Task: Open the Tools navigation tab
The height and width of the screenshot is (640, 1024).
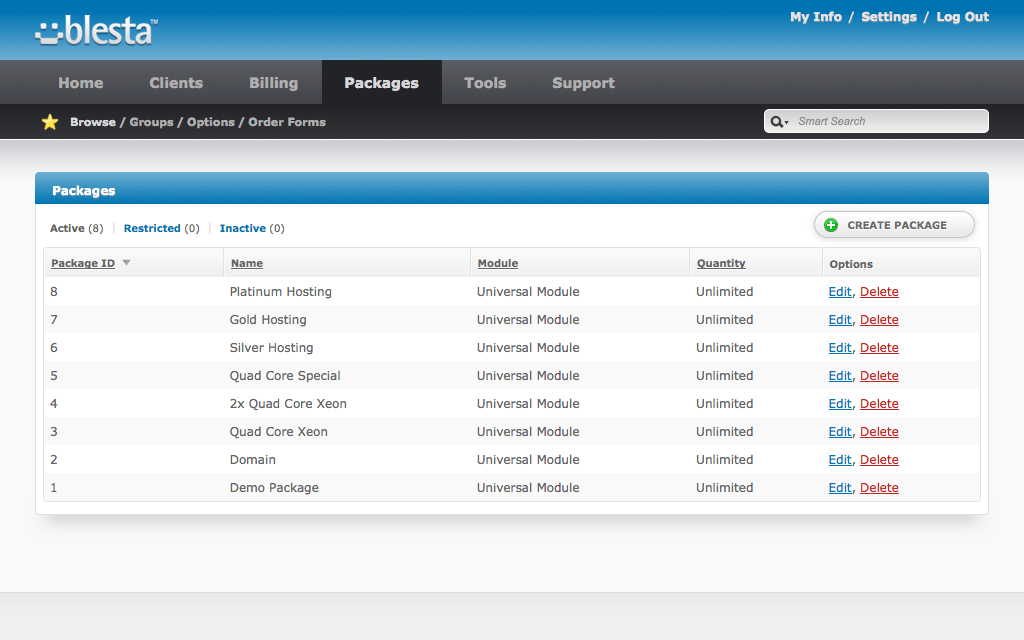Action: click(485, 83)
